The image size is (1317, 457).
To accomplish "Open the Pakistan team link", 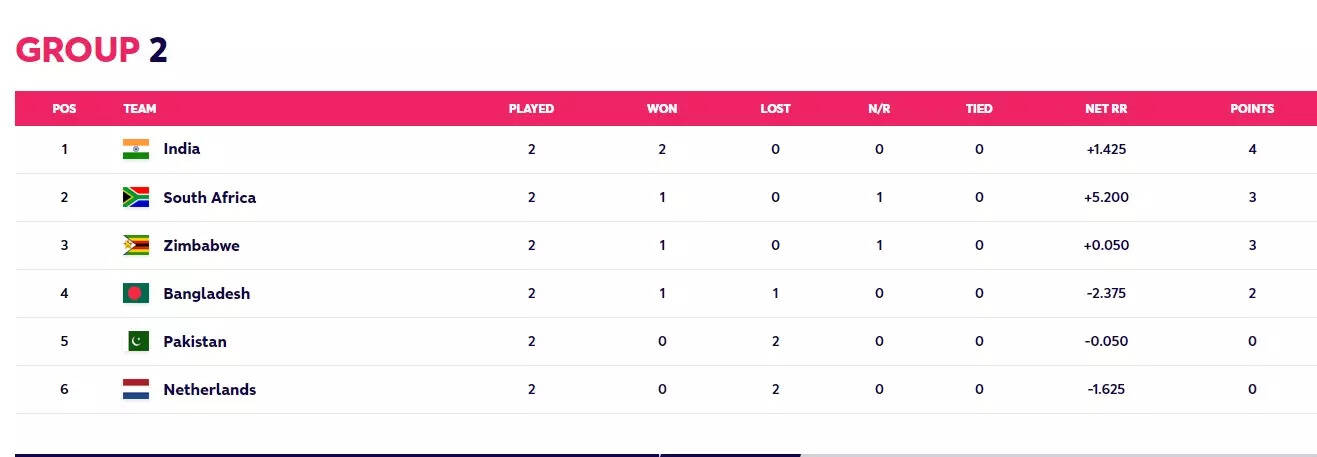I will tap(195, 341).
